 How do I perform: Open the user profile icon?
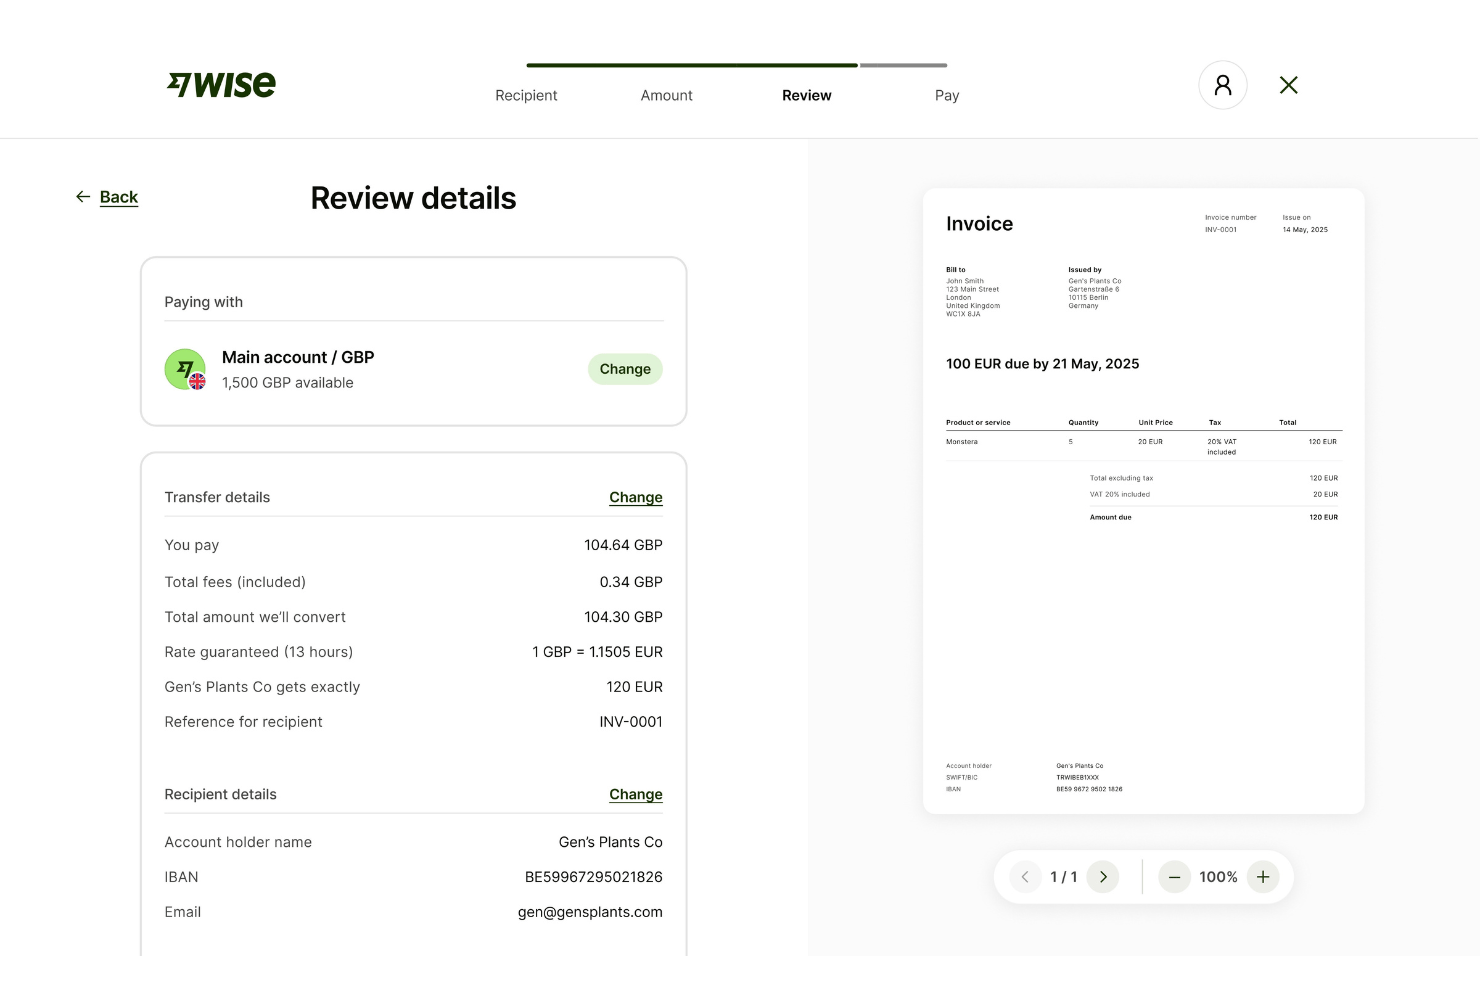[1223, 85]
